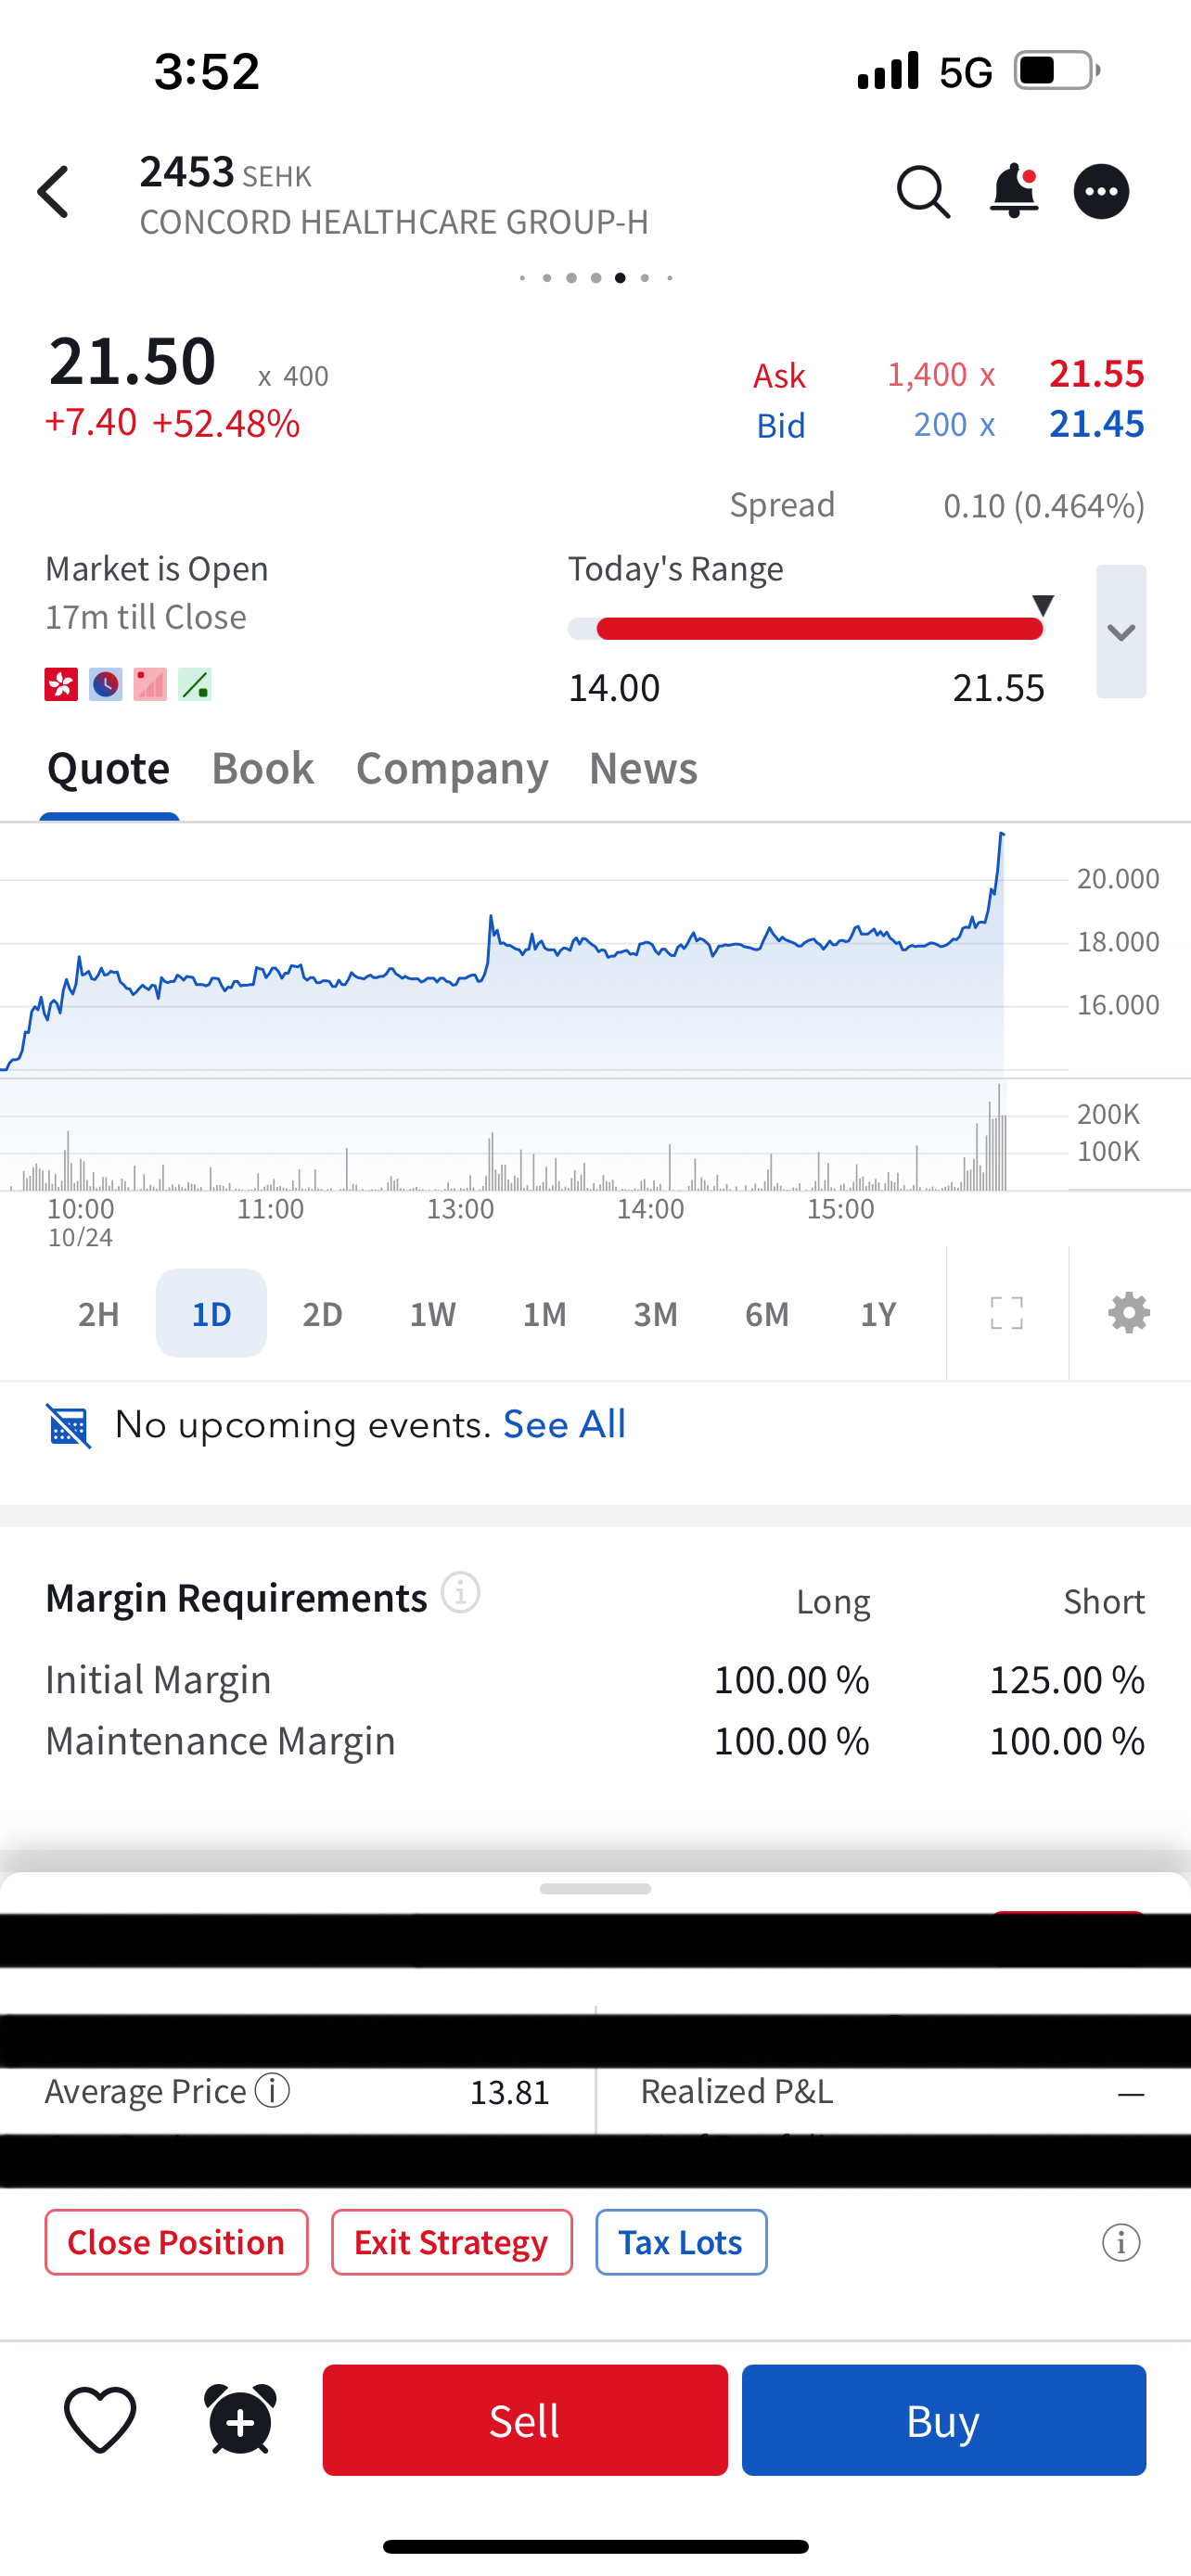This screenshot has height=2576, width=1191.
Task: Select the 1W chart timeframe
Action: (433, 1314)
